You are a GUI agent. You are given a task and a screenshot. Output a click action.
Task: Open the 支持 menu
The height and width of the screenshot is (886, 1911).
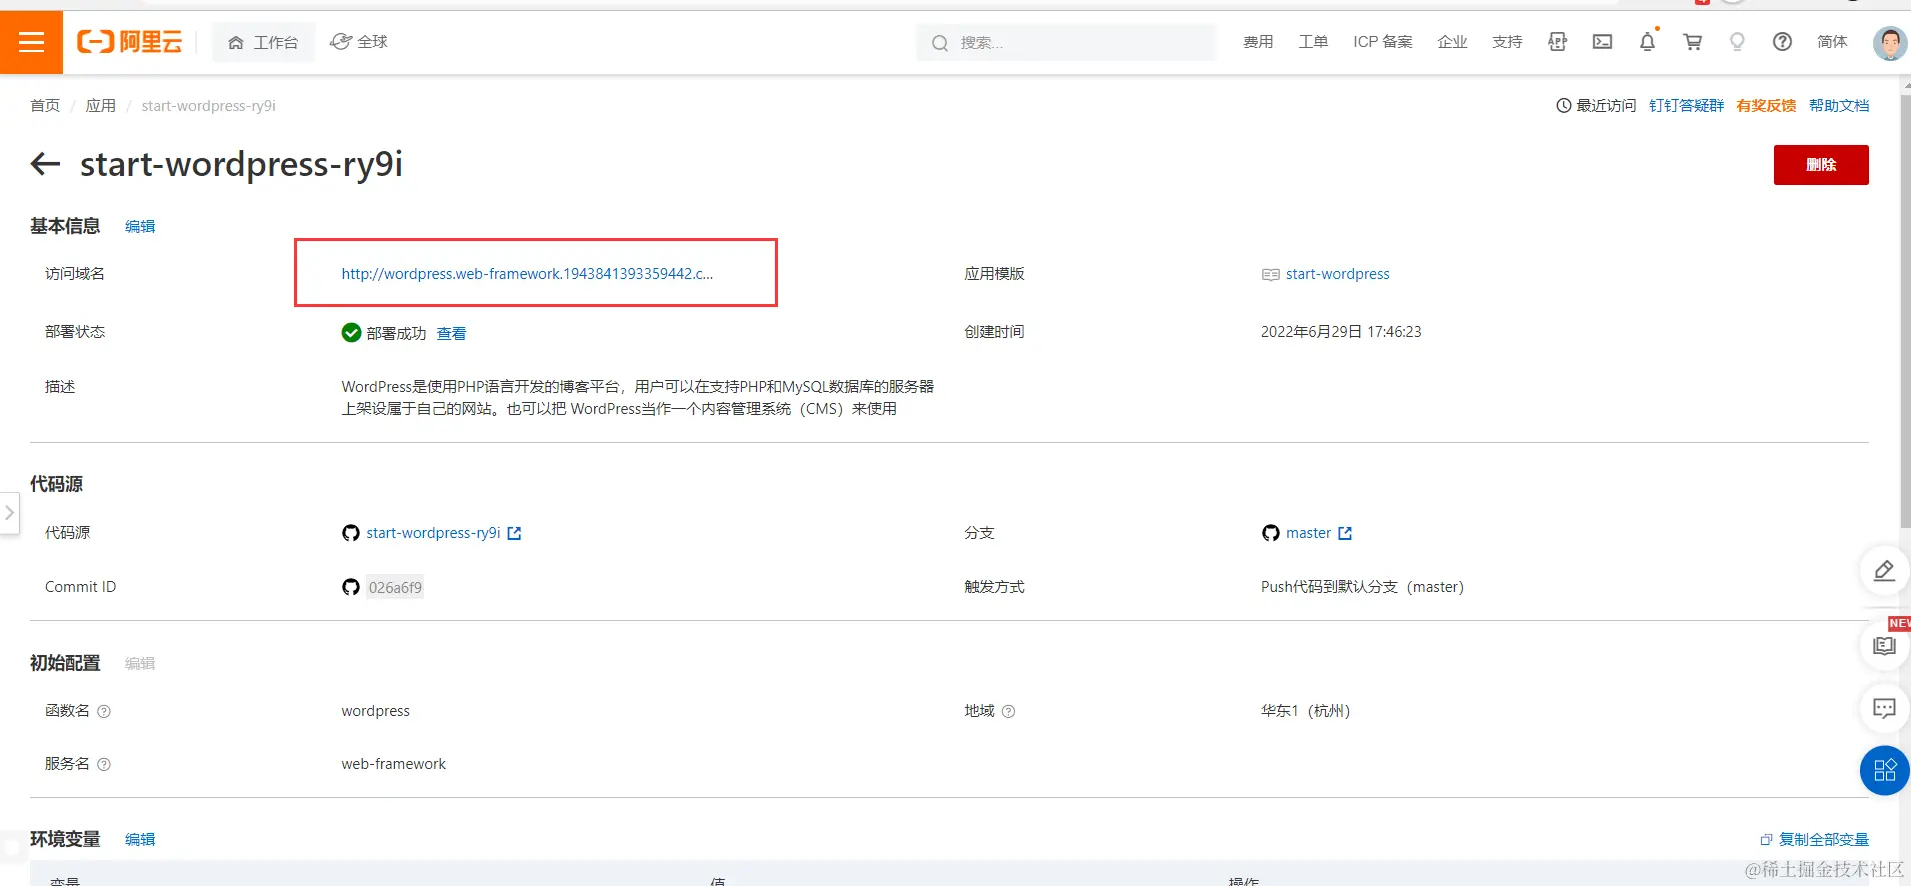coord(1507,42)
